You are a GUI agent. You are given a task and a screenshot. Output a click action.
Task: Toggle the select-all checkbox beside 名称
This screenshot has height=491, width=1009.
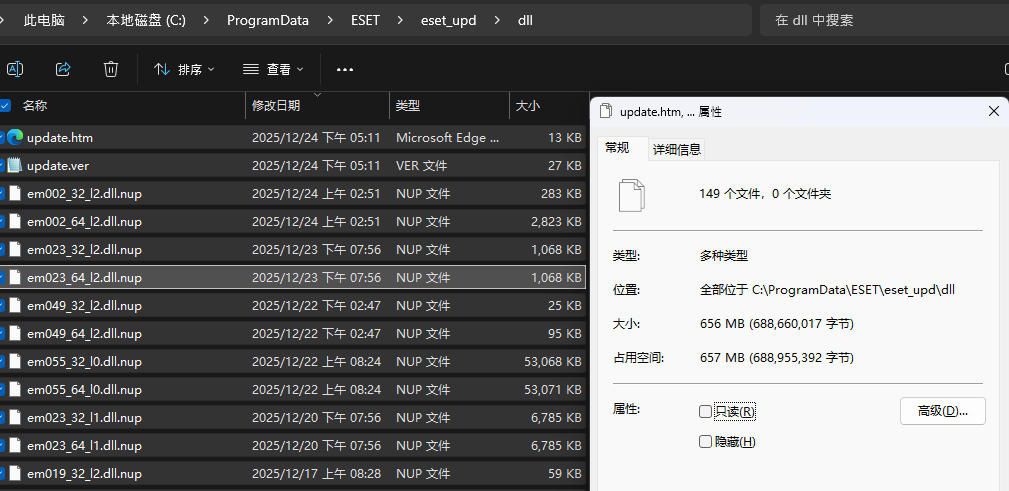pyautogui.click(x=5, y=105)
